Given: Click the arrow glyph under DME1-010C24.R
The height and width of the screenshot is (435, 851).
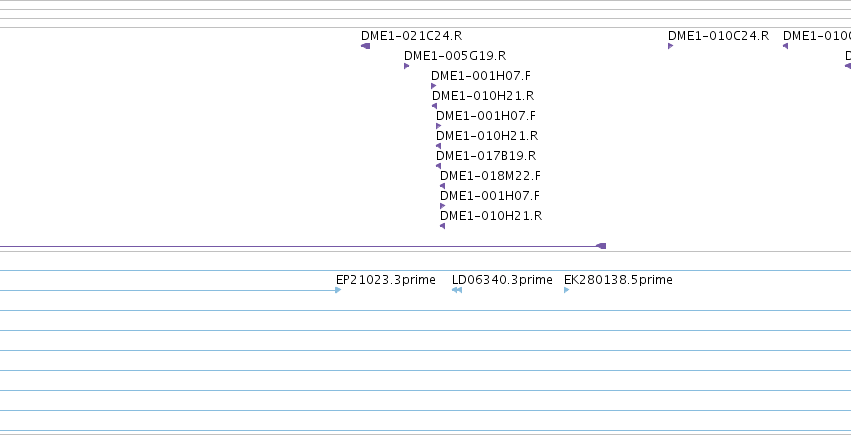Looking at the screenshot, I should 670,46.
